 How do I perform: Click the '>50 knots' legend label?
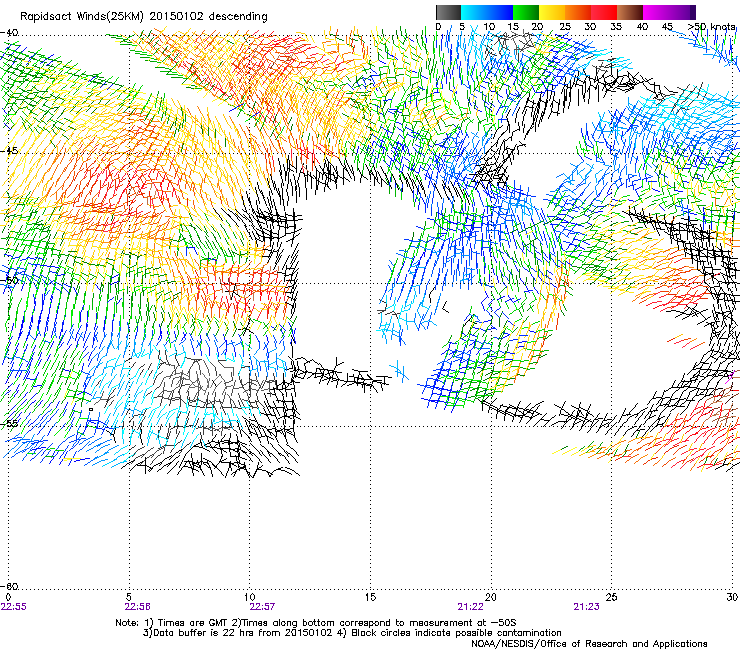pos(712,27)
